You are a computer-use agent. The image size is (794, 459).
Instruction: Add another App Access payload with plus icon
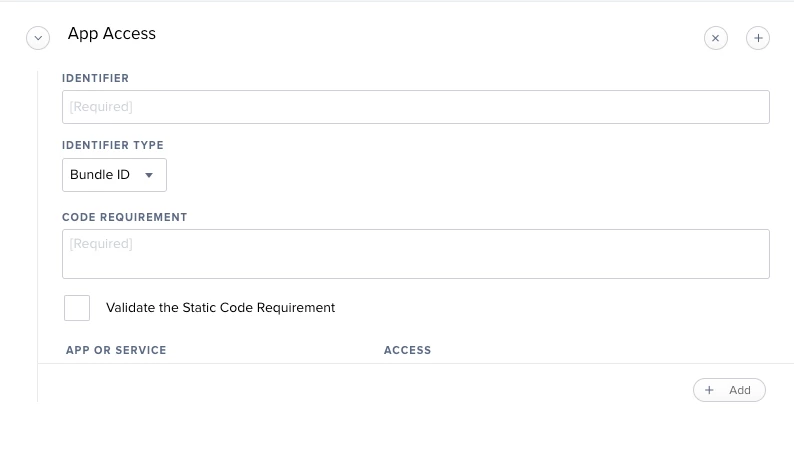click(758, 38)
